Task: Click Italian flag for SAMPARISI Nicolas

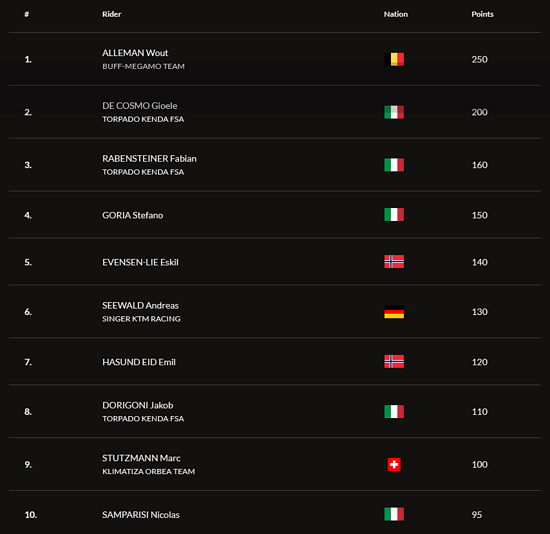Action: pos(394,514)
